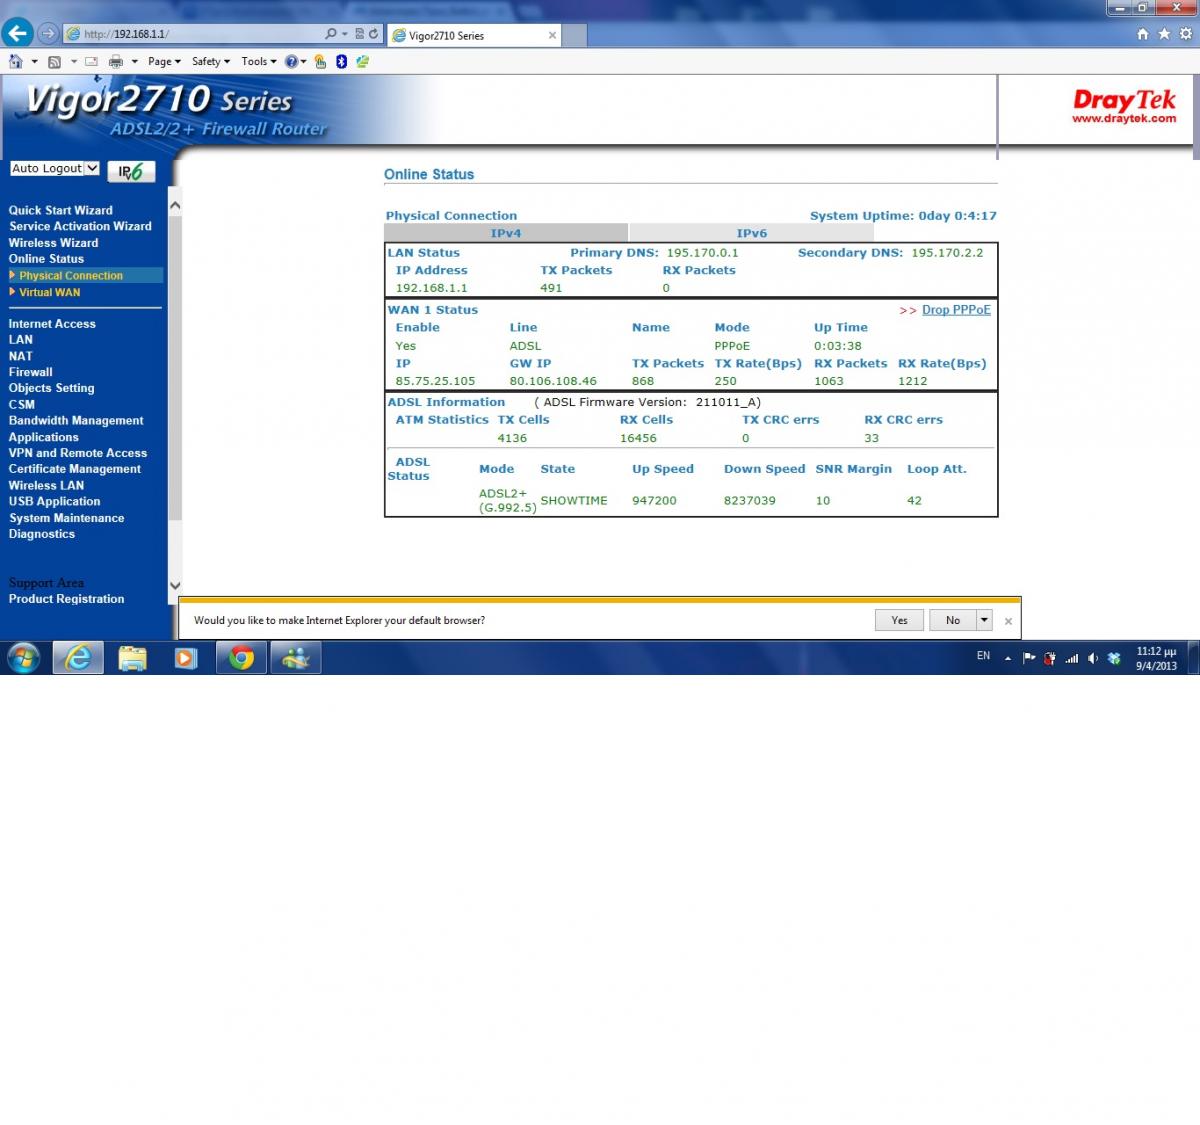Open Favorites via the star icon
1200x1125 pixels.
click(x=1164, y=34)
